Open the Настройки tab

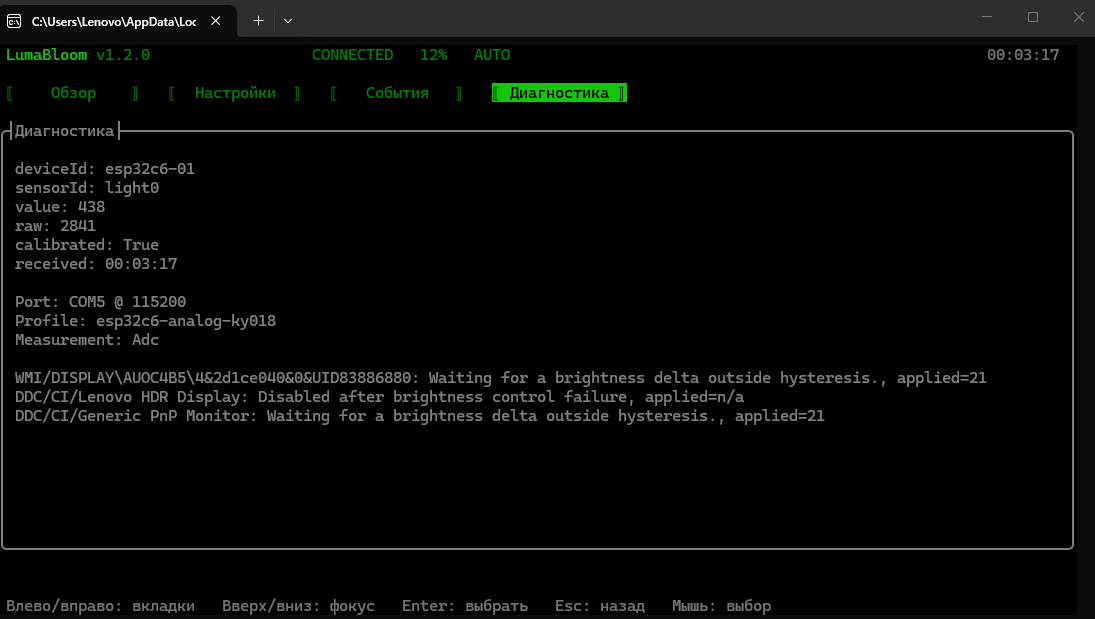click(x=235, y=93)
